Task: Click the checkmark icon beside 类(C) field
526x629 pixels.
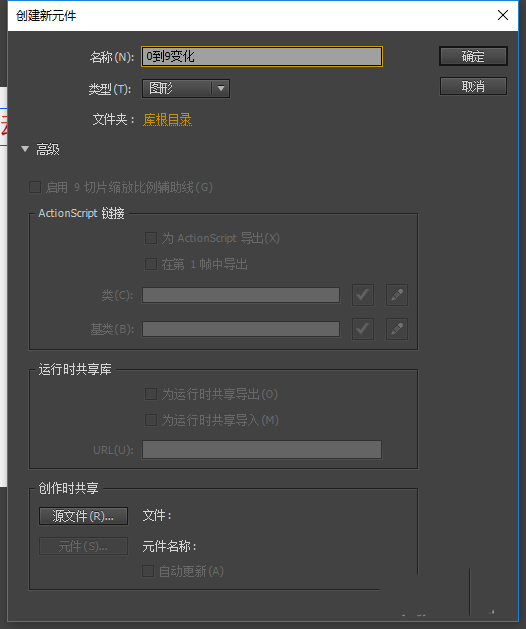Action: pos(363,295)
